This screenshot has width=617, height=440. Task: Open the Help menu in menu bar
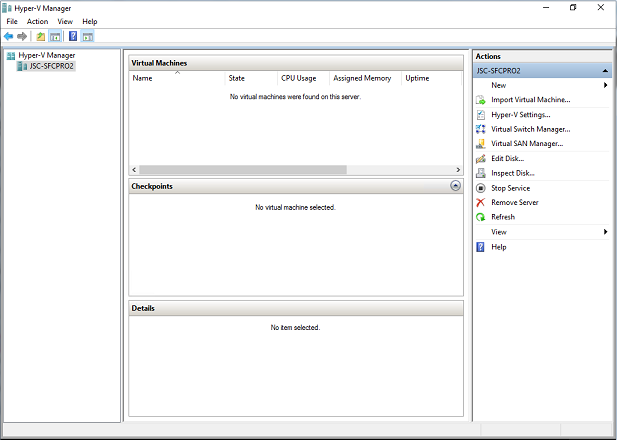point(90,22)
